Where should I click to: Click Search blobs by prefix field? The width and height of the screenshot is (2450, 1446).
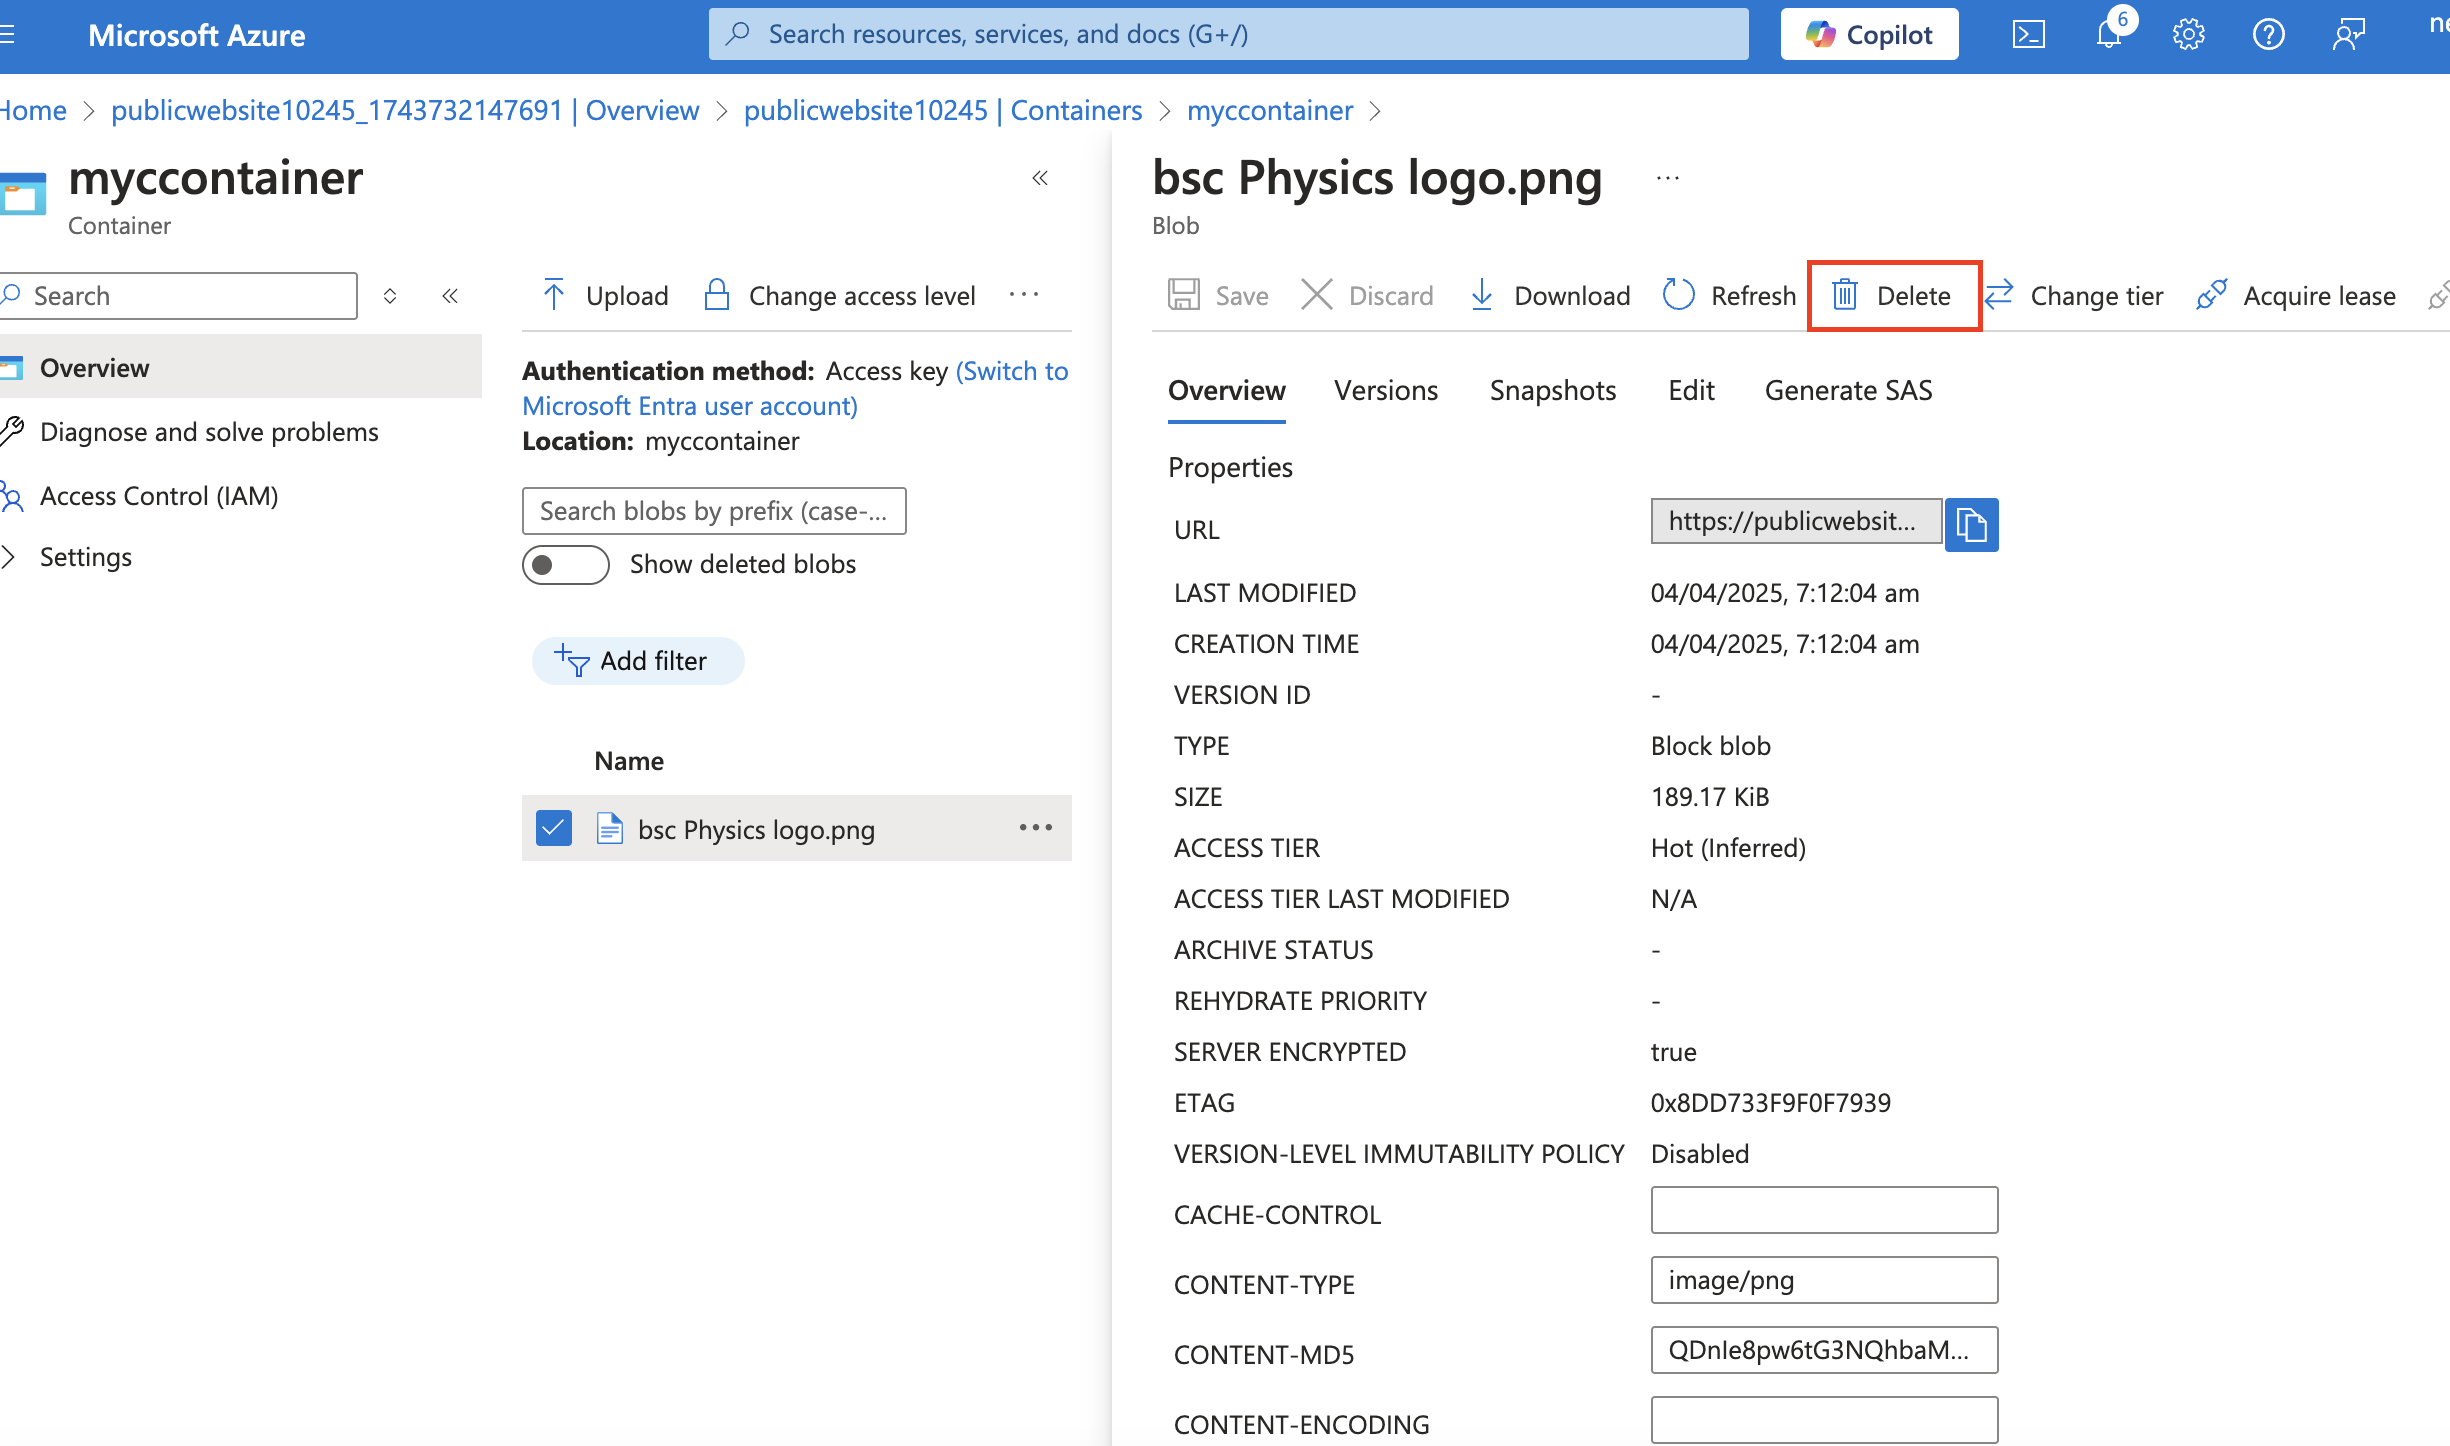point(714,511)
